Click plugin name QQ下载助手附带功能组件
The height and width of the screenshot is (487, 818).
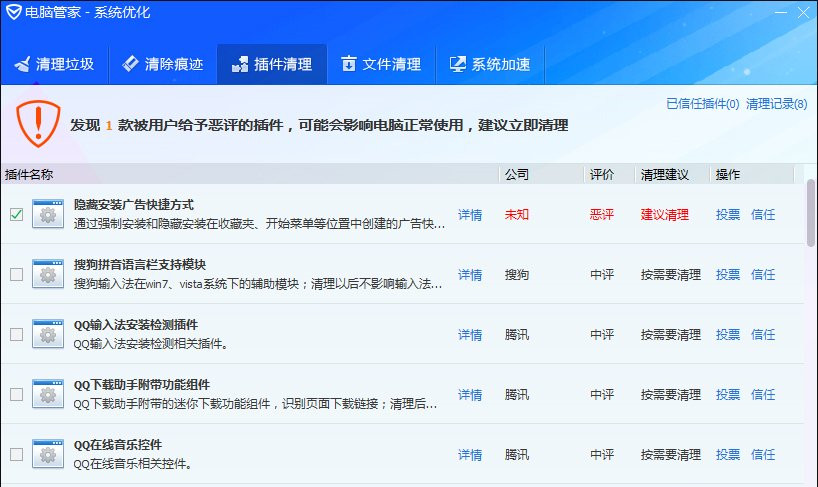[142, 385]
